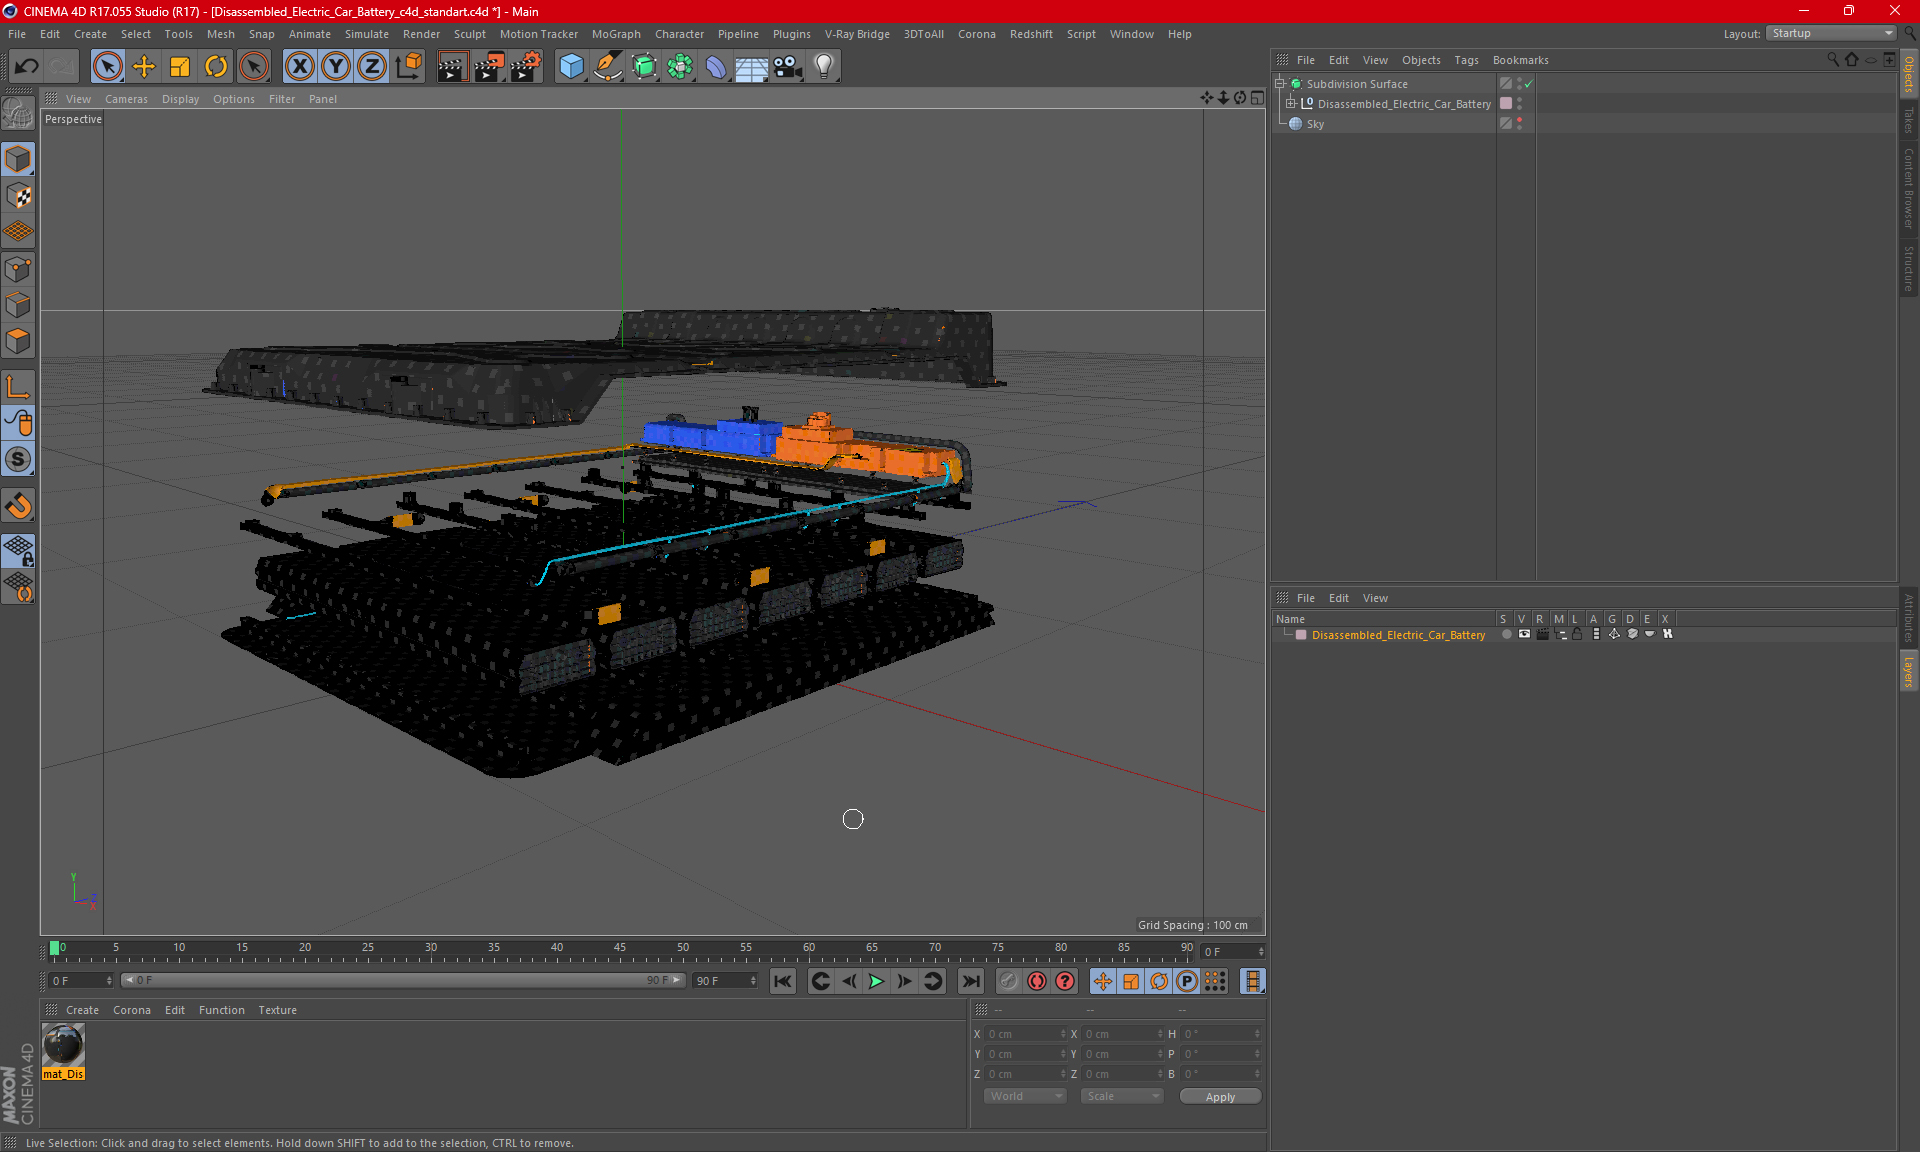Click the timeline range slider bar
Image resolution: width=1920 pixels, height=1152 pixels.
pos(403,980)
